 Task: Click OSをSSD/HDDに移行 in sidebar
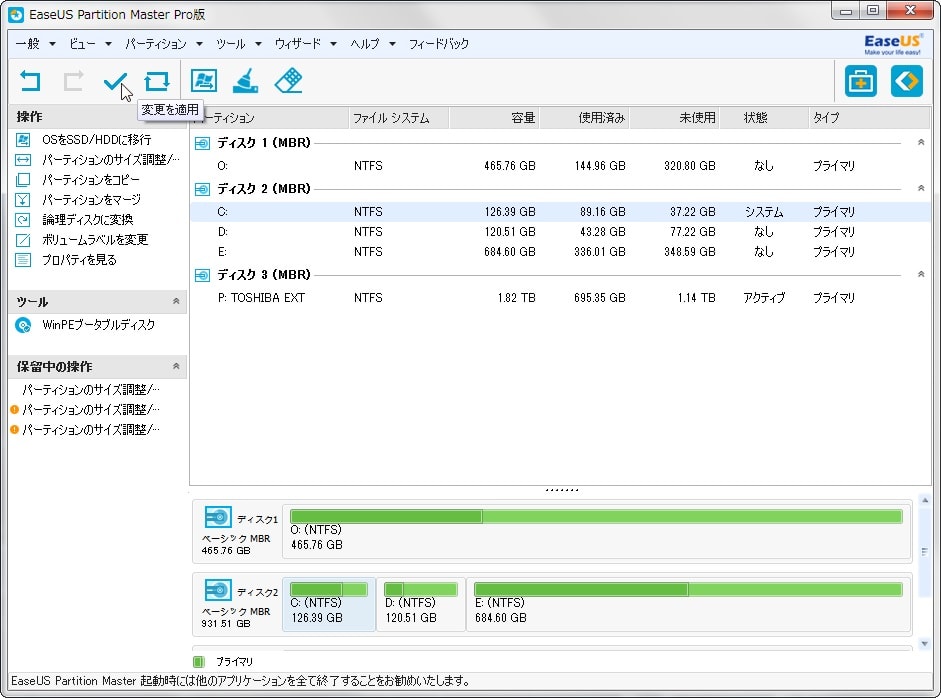[96, 140]
